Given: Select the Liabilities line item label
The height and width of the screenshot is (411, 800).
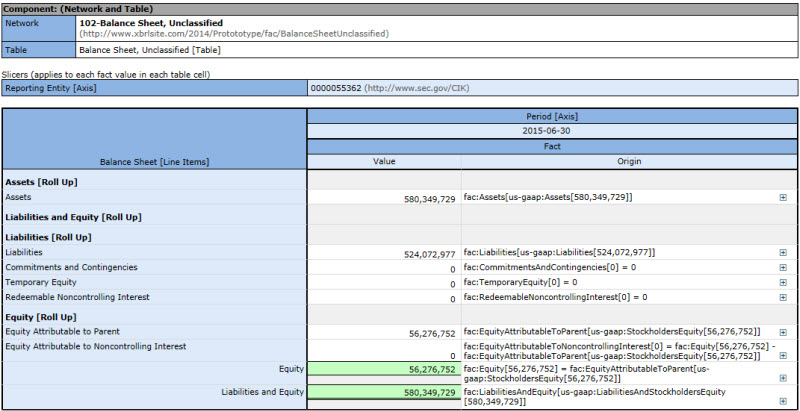Looking at the screenshot, I should (x=24, y=252).
